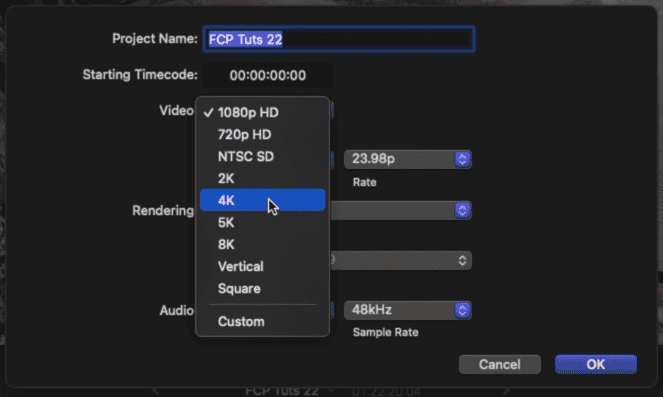Choose the highlighted 4K format
663x397 pixels.
coord(262,200)
